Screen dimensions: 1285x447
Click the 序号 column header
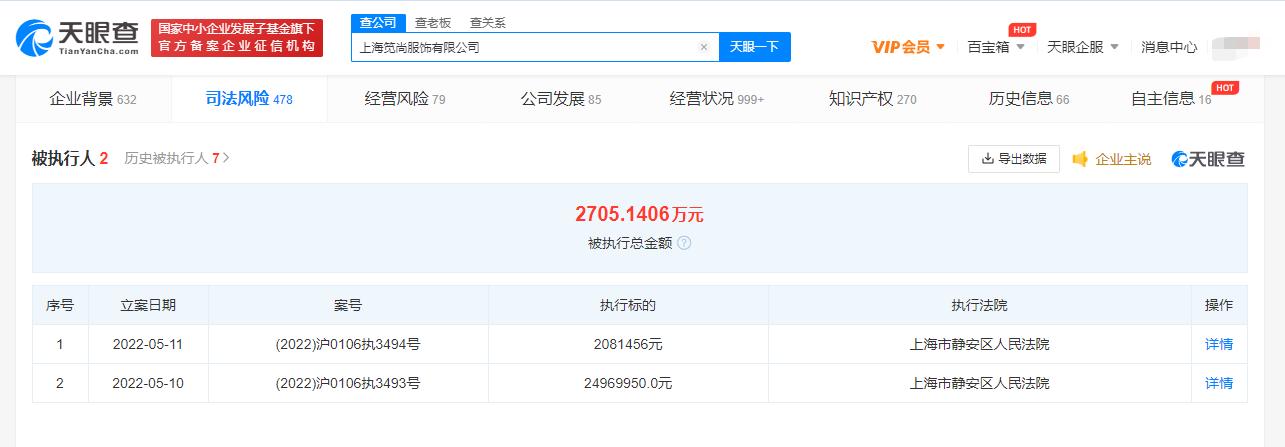click(x=60, y=305)
